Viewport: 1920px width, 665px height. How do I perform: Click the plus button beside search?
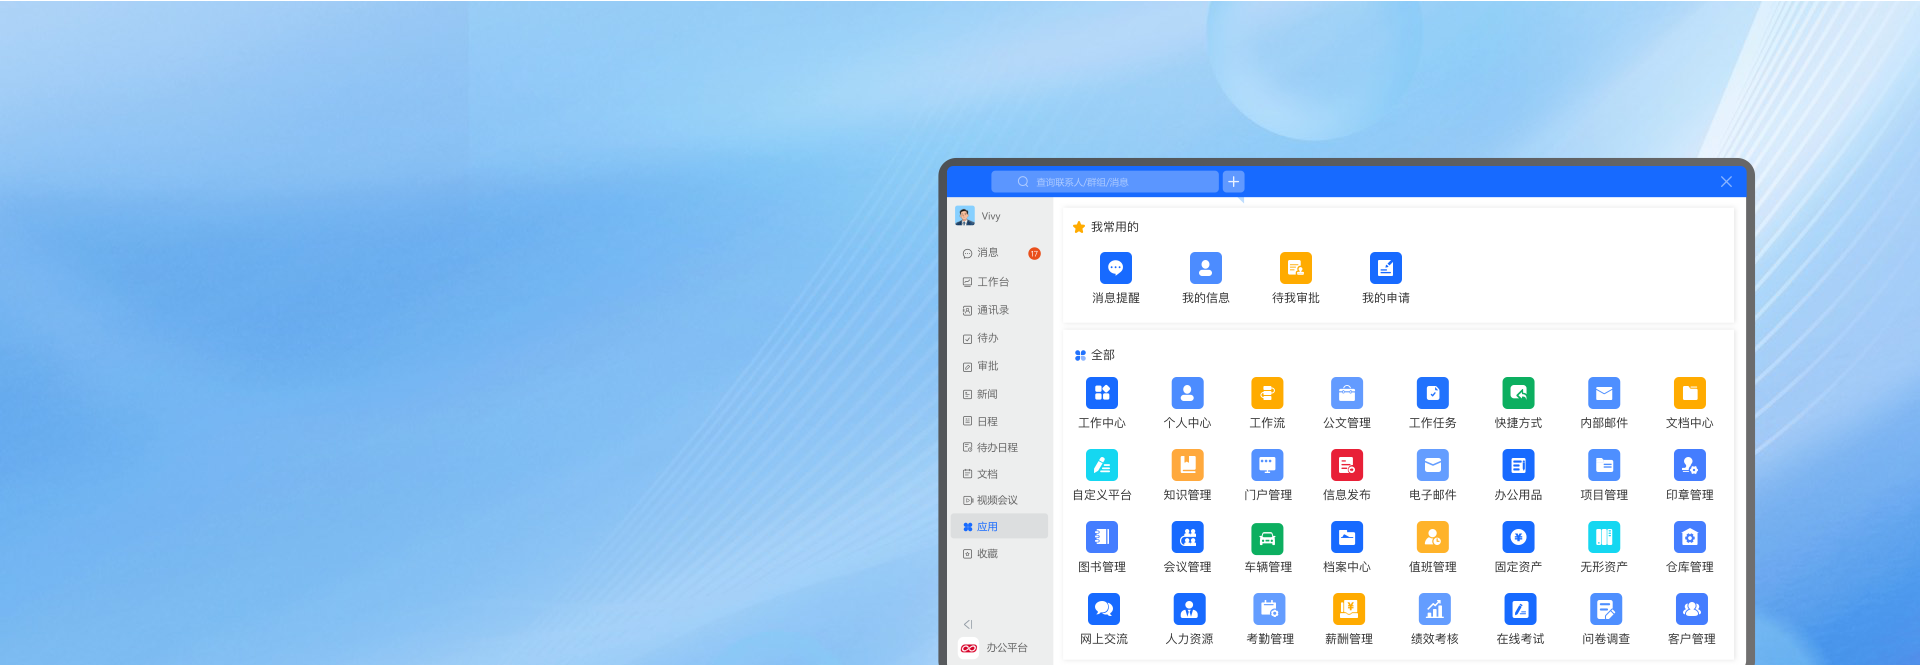pyautogui.click(x=1233, y=182)
